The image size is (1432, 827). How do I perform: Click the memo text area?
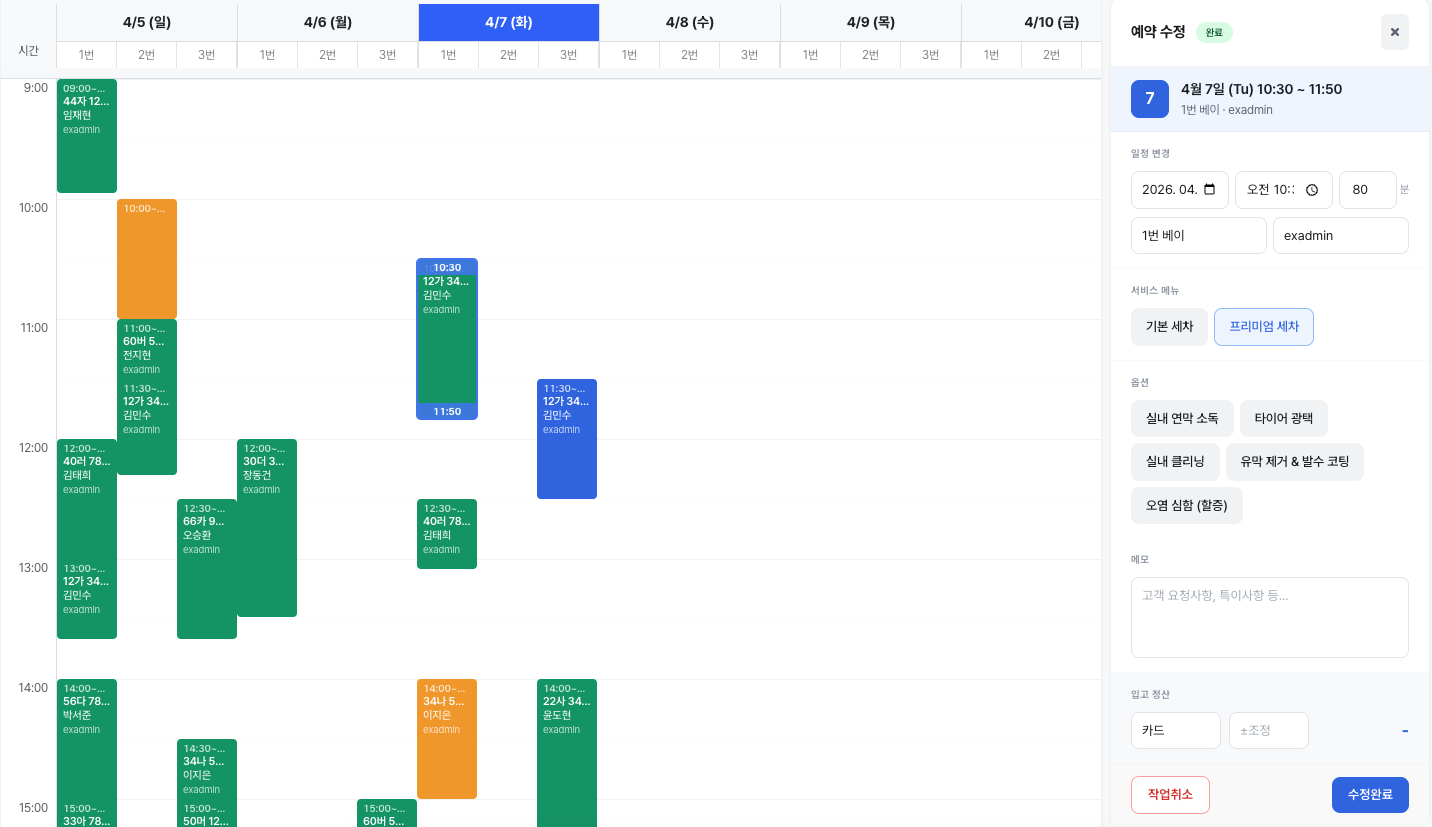(1269, 617)
